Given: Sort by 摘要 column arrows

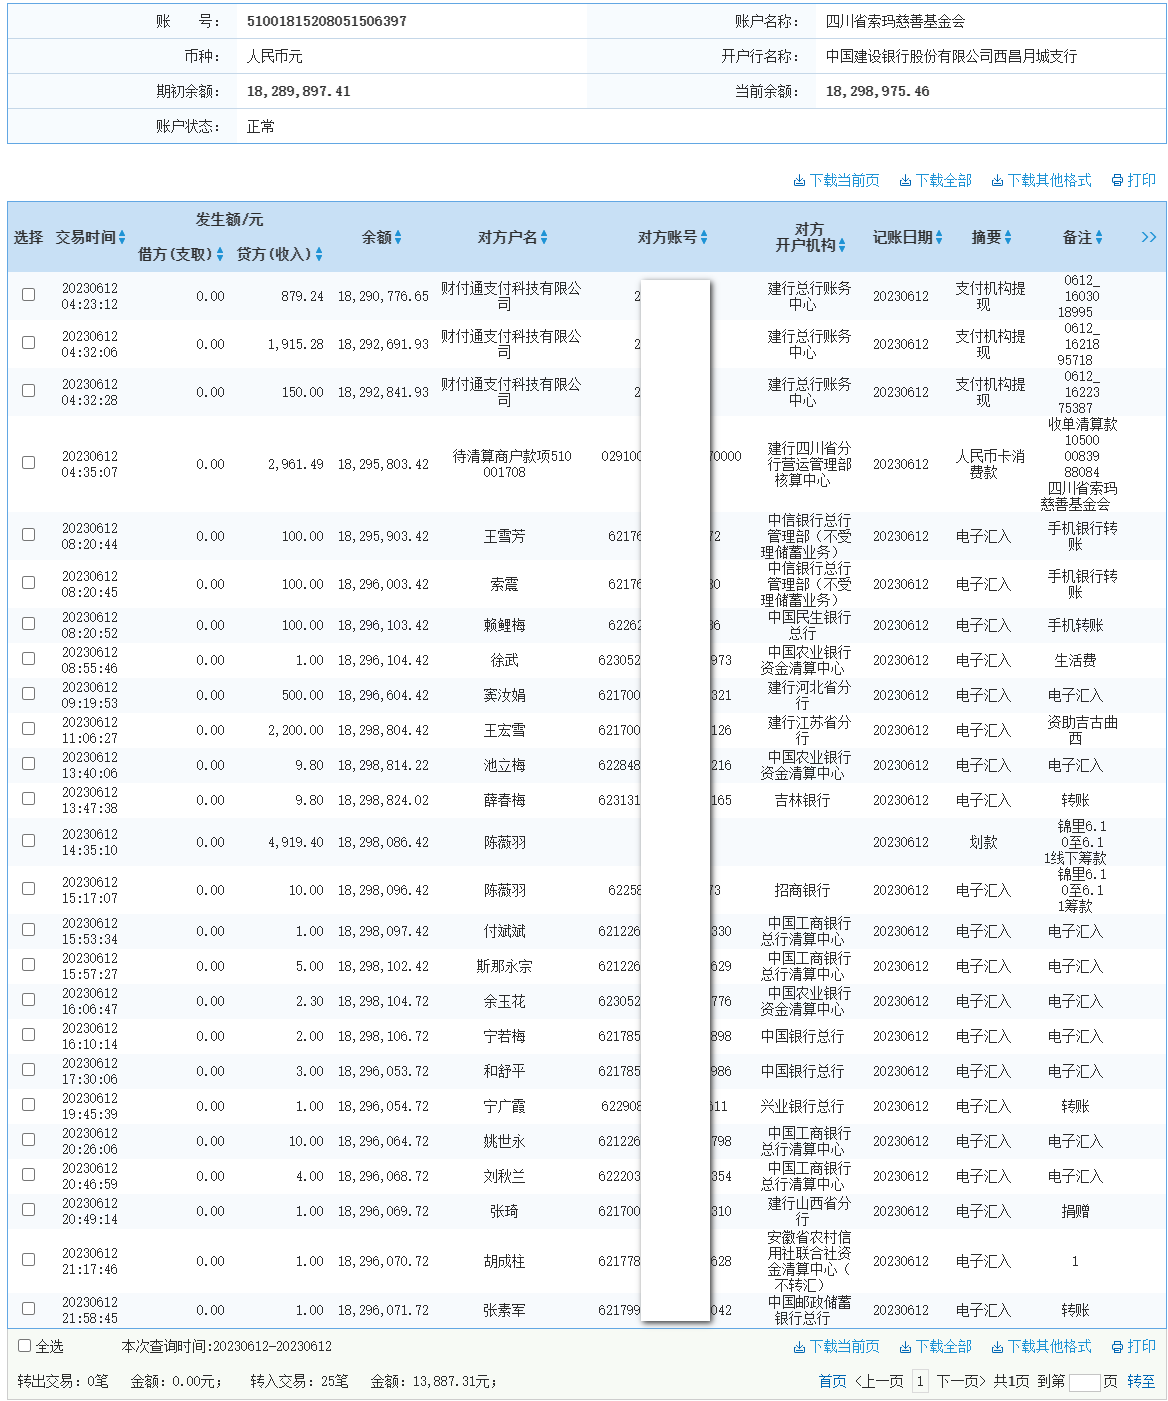Looking at the screenshot, I should pos(1008,237).
